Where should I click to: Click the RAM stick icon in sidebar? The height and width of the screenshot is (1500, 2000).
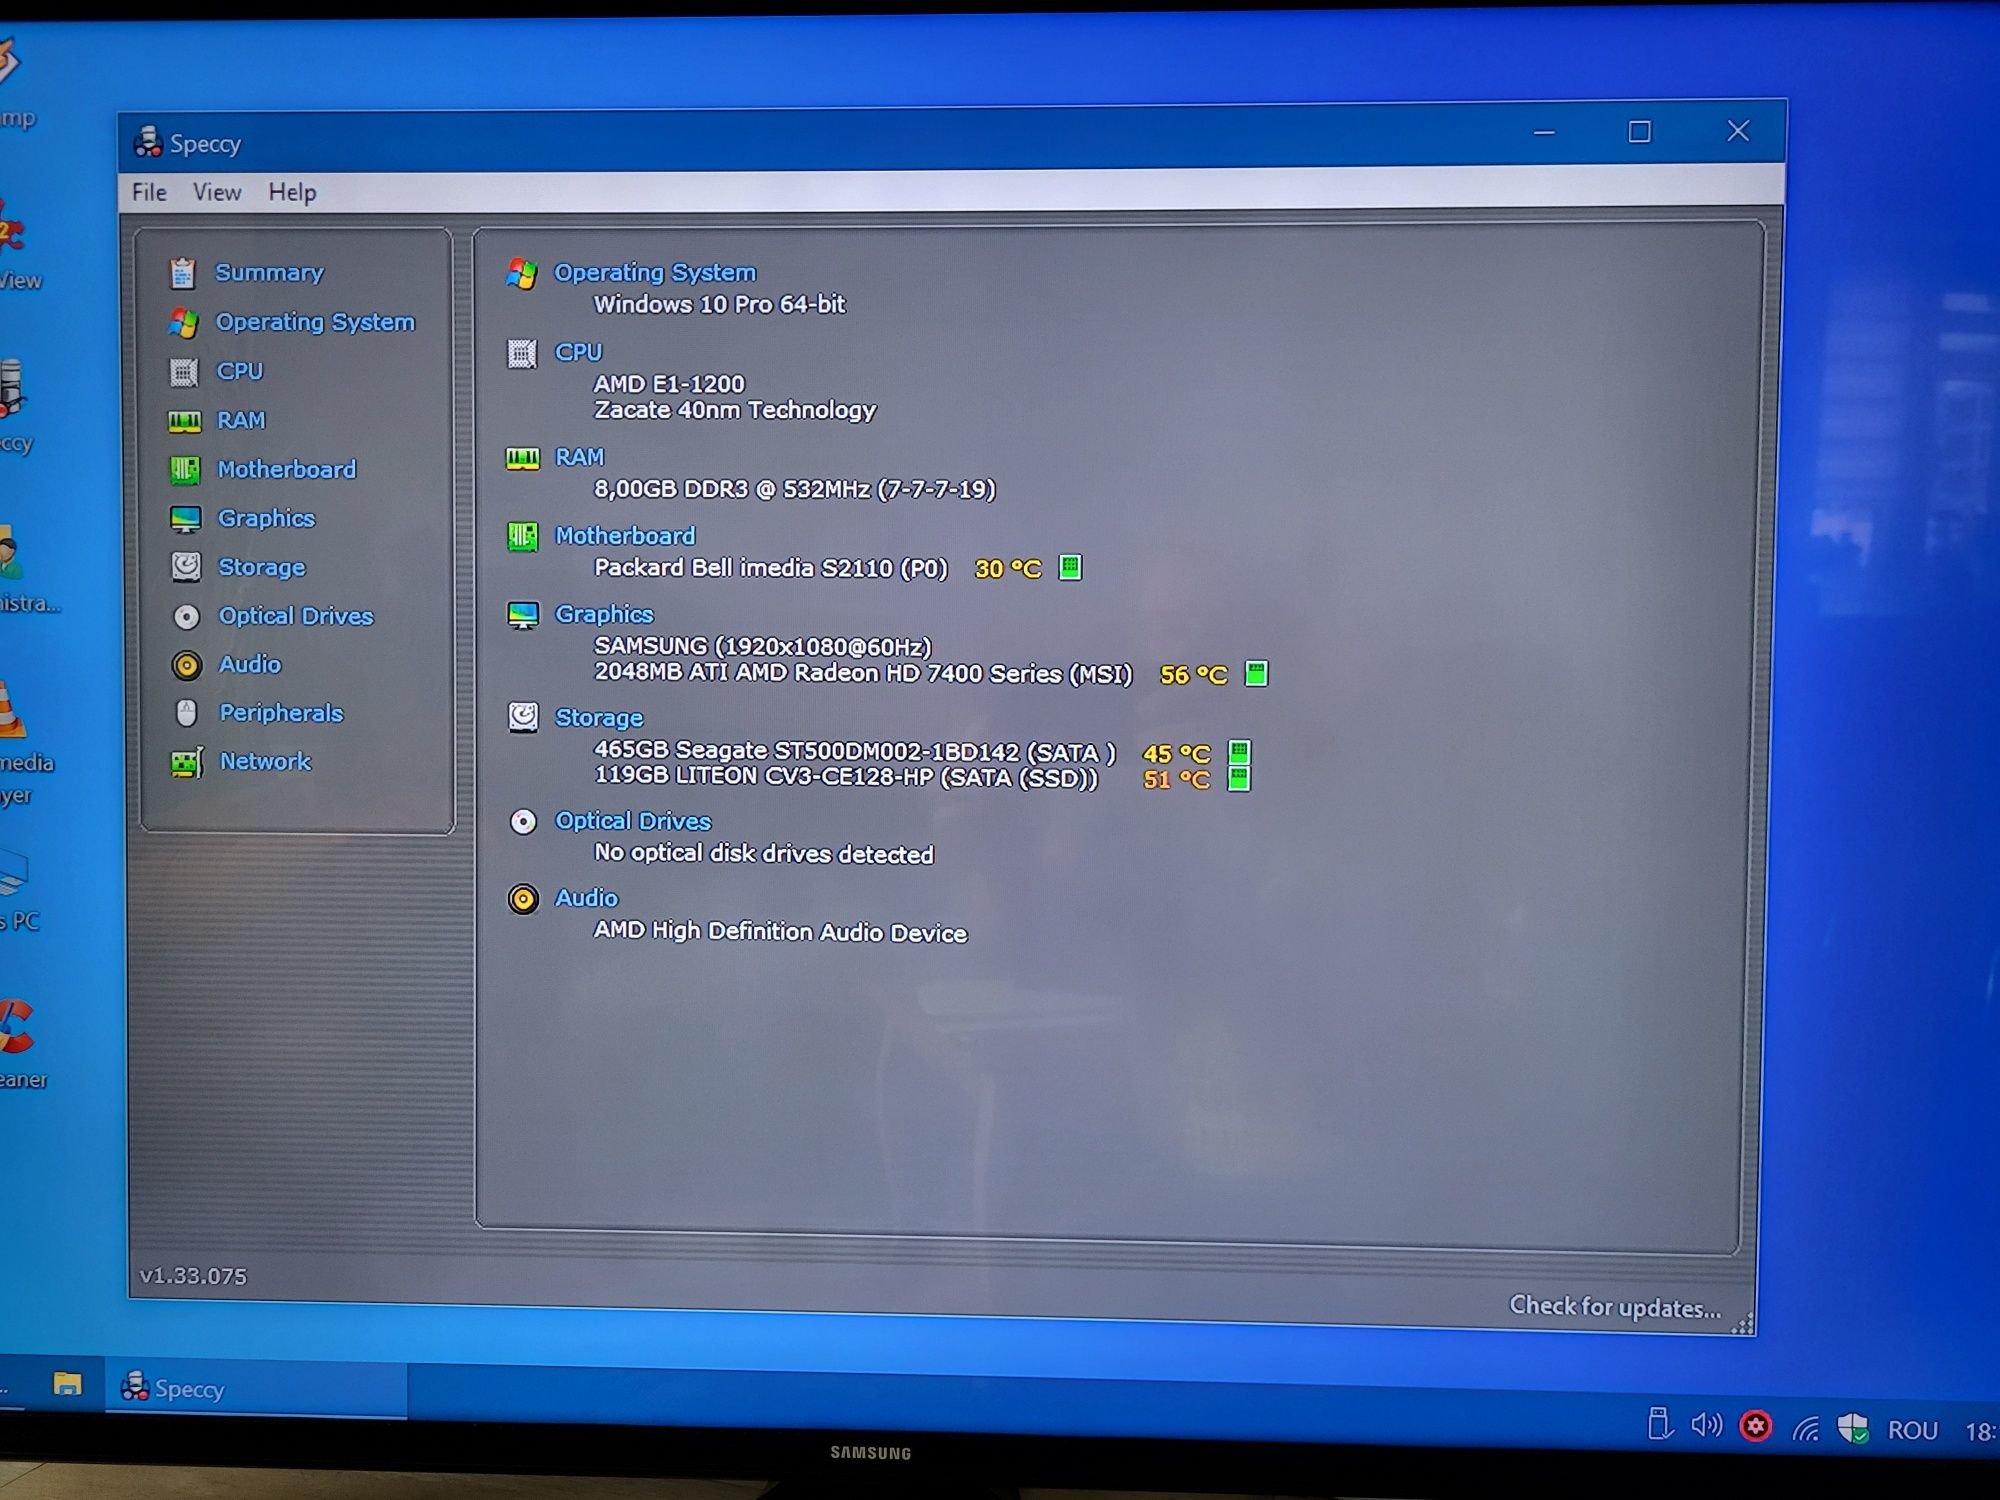coord(184,421)
